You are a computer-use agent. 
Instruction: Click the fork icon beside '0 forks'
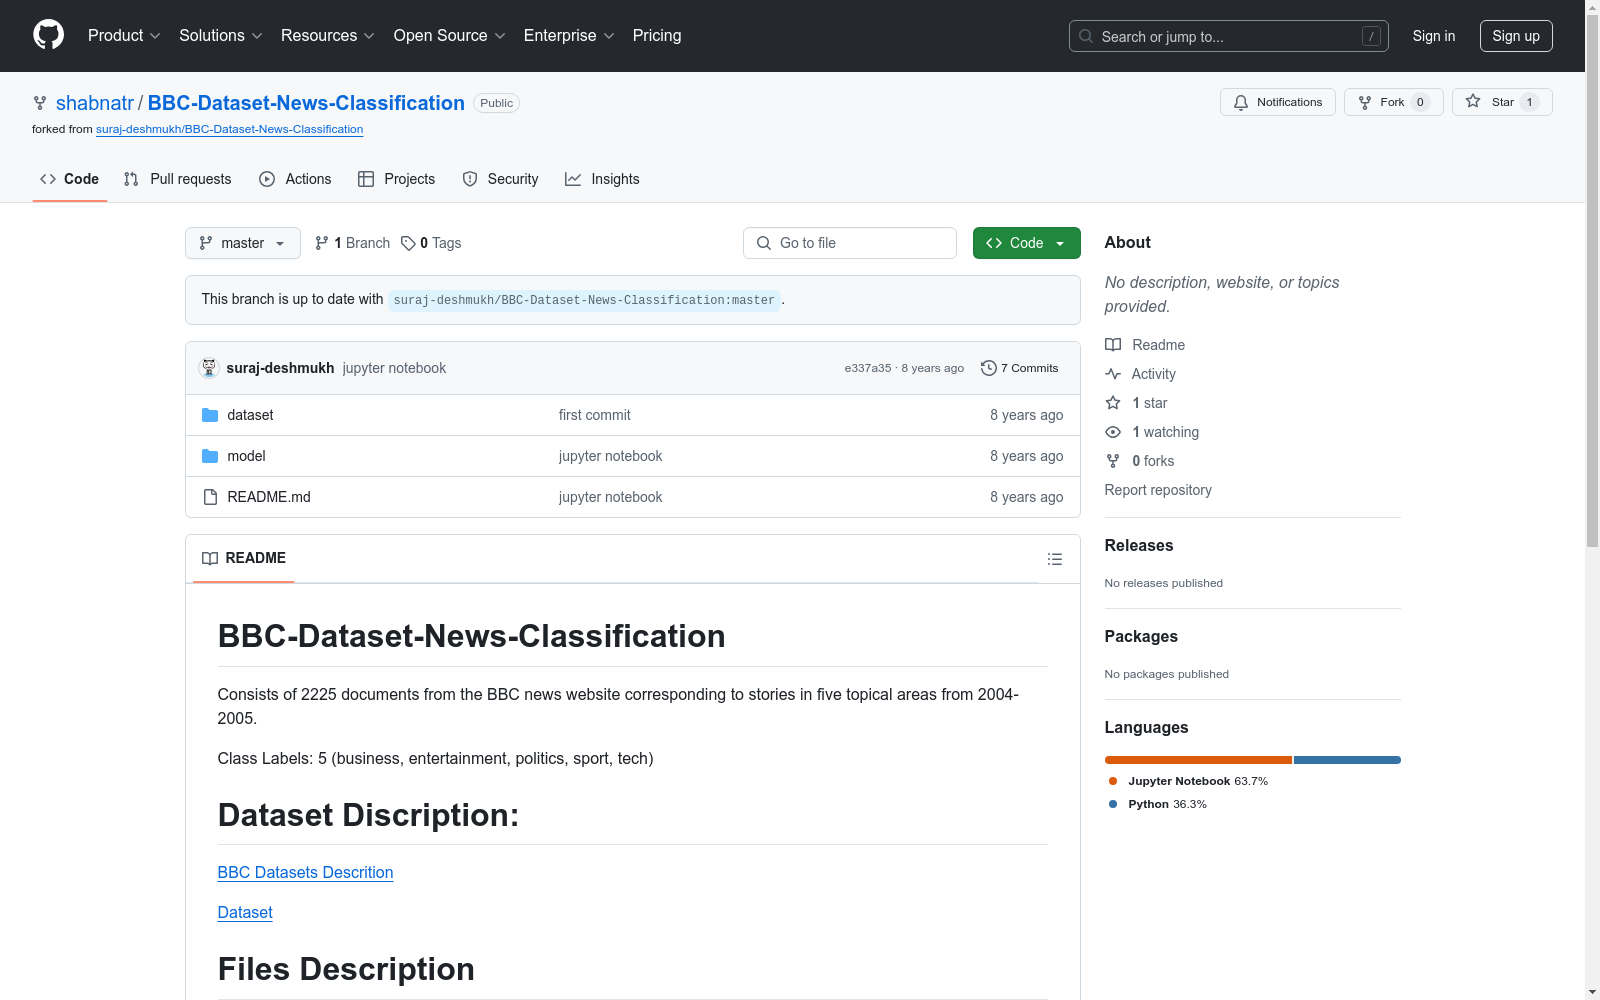pyautogui.click(x=1113, y=461)
